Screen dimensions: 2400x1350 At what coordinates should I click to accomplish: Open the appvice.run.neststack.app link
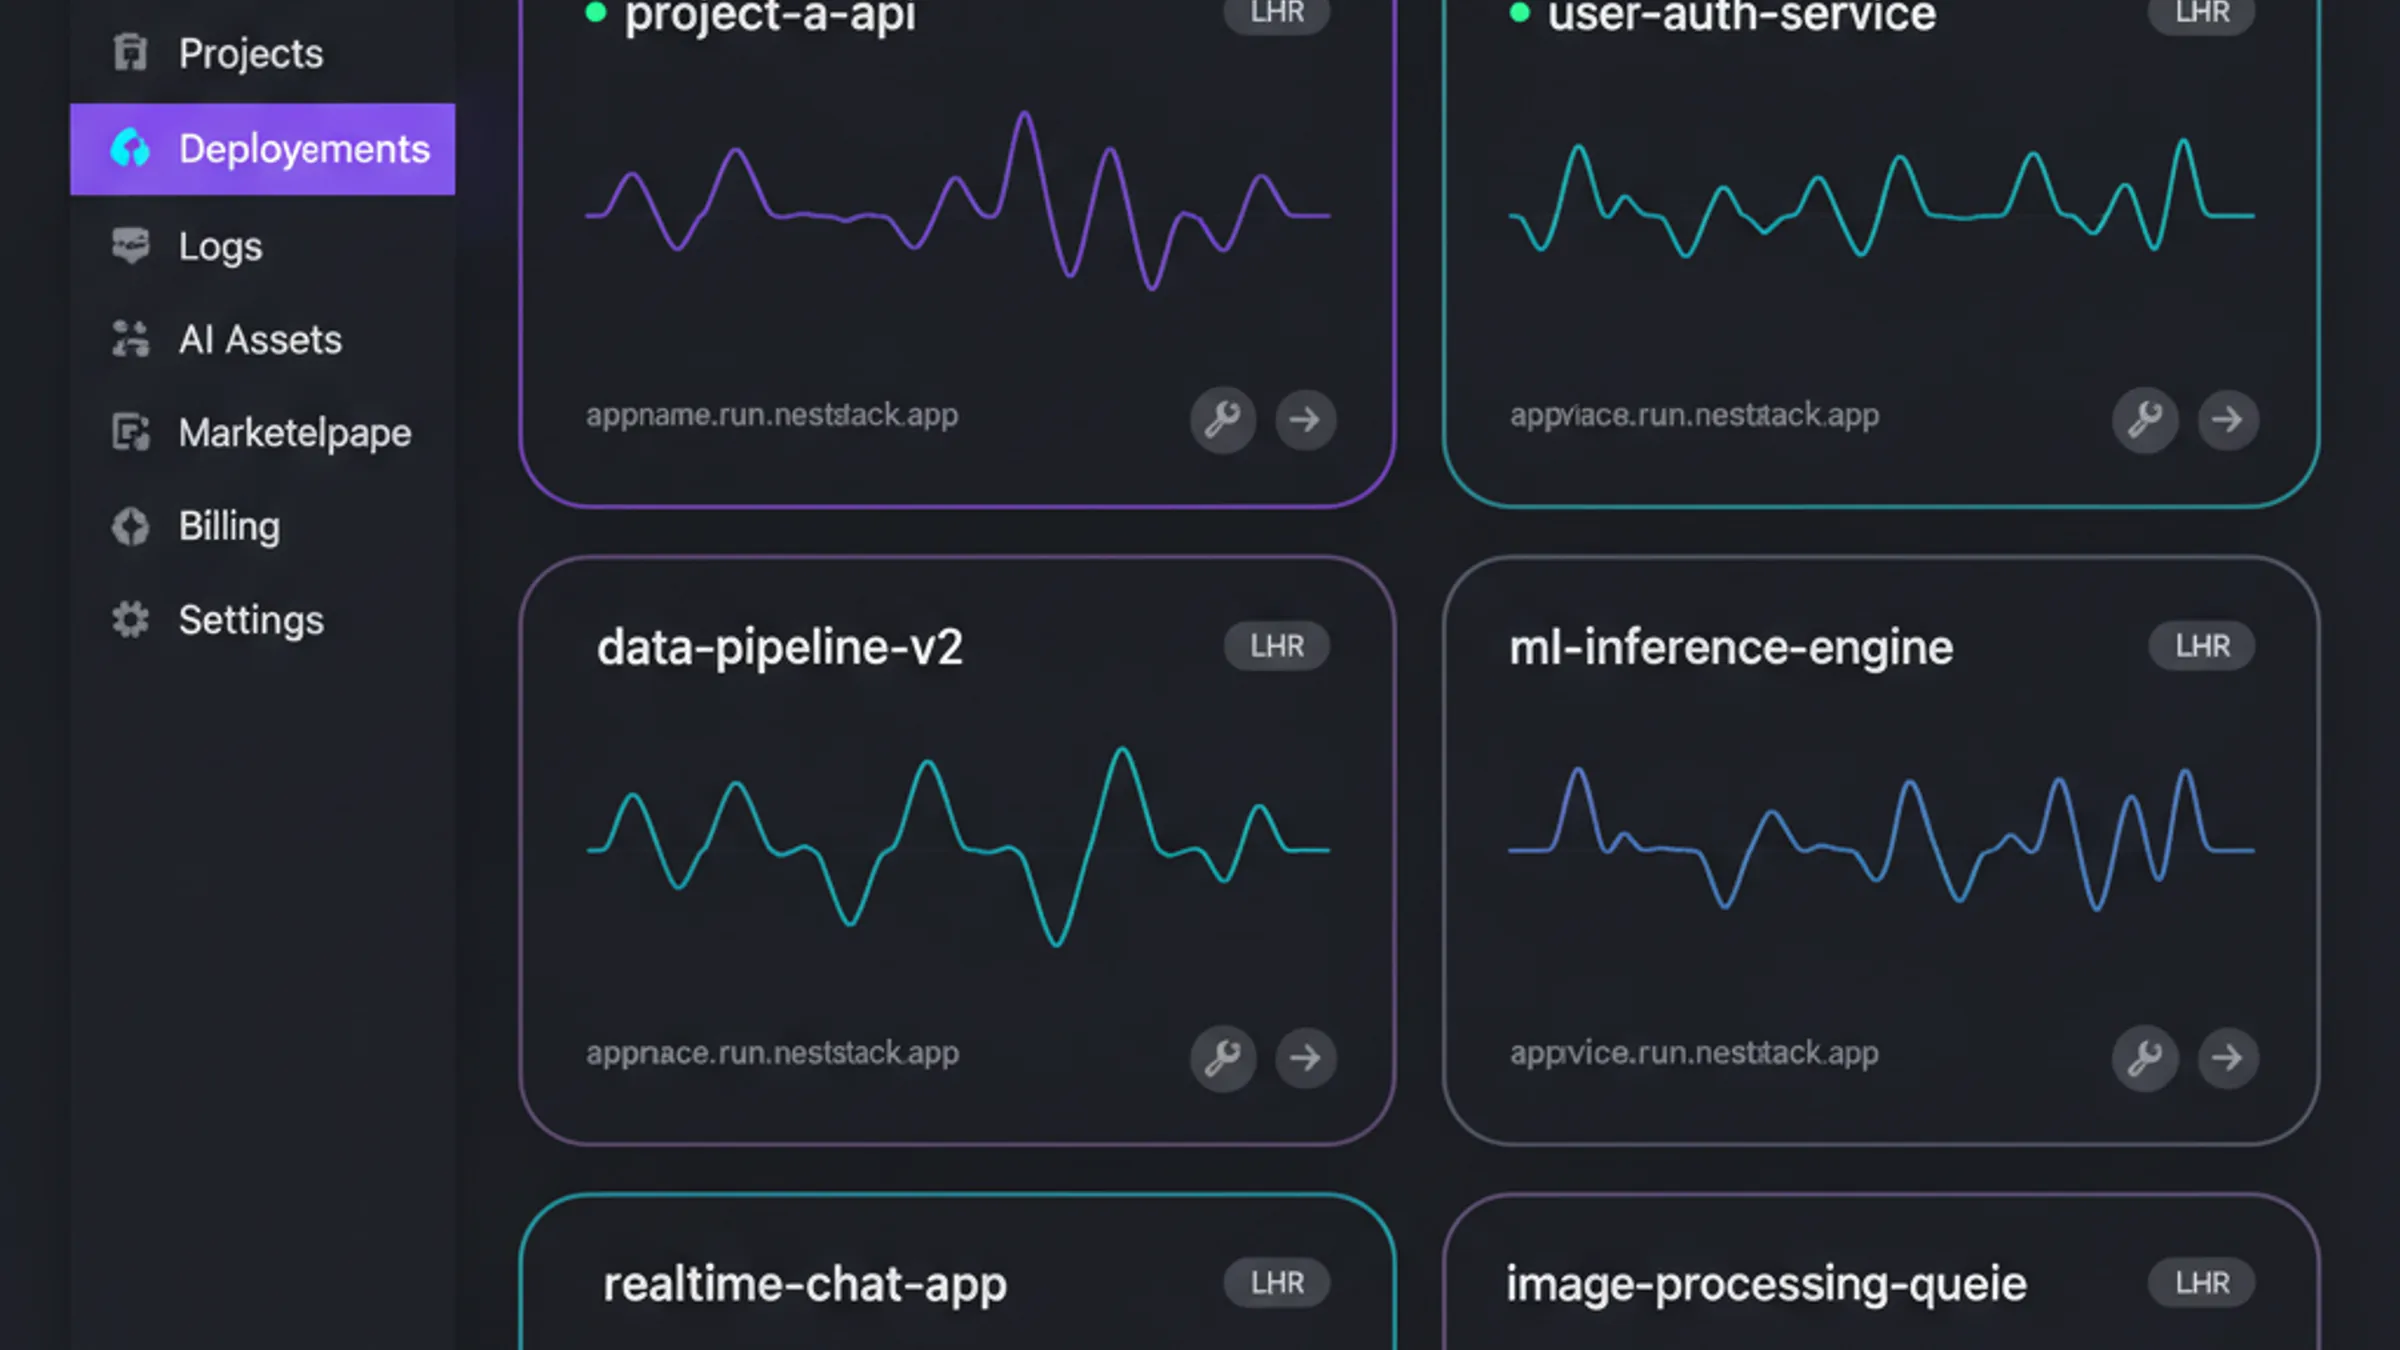(1694, 1053)
